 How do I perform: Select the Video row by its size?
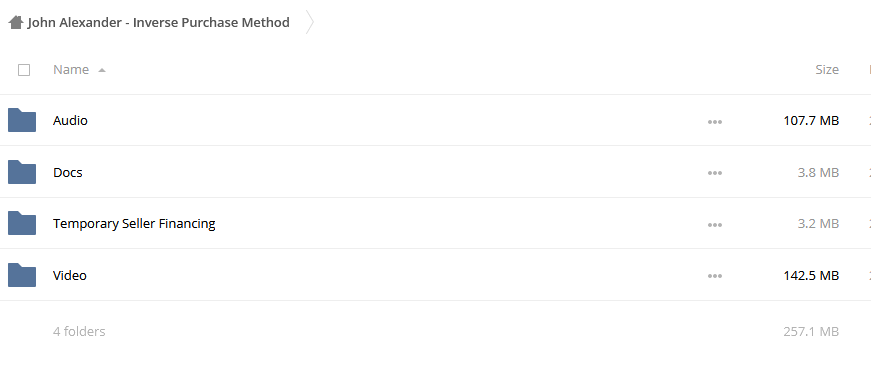click(x=811, y=275)
